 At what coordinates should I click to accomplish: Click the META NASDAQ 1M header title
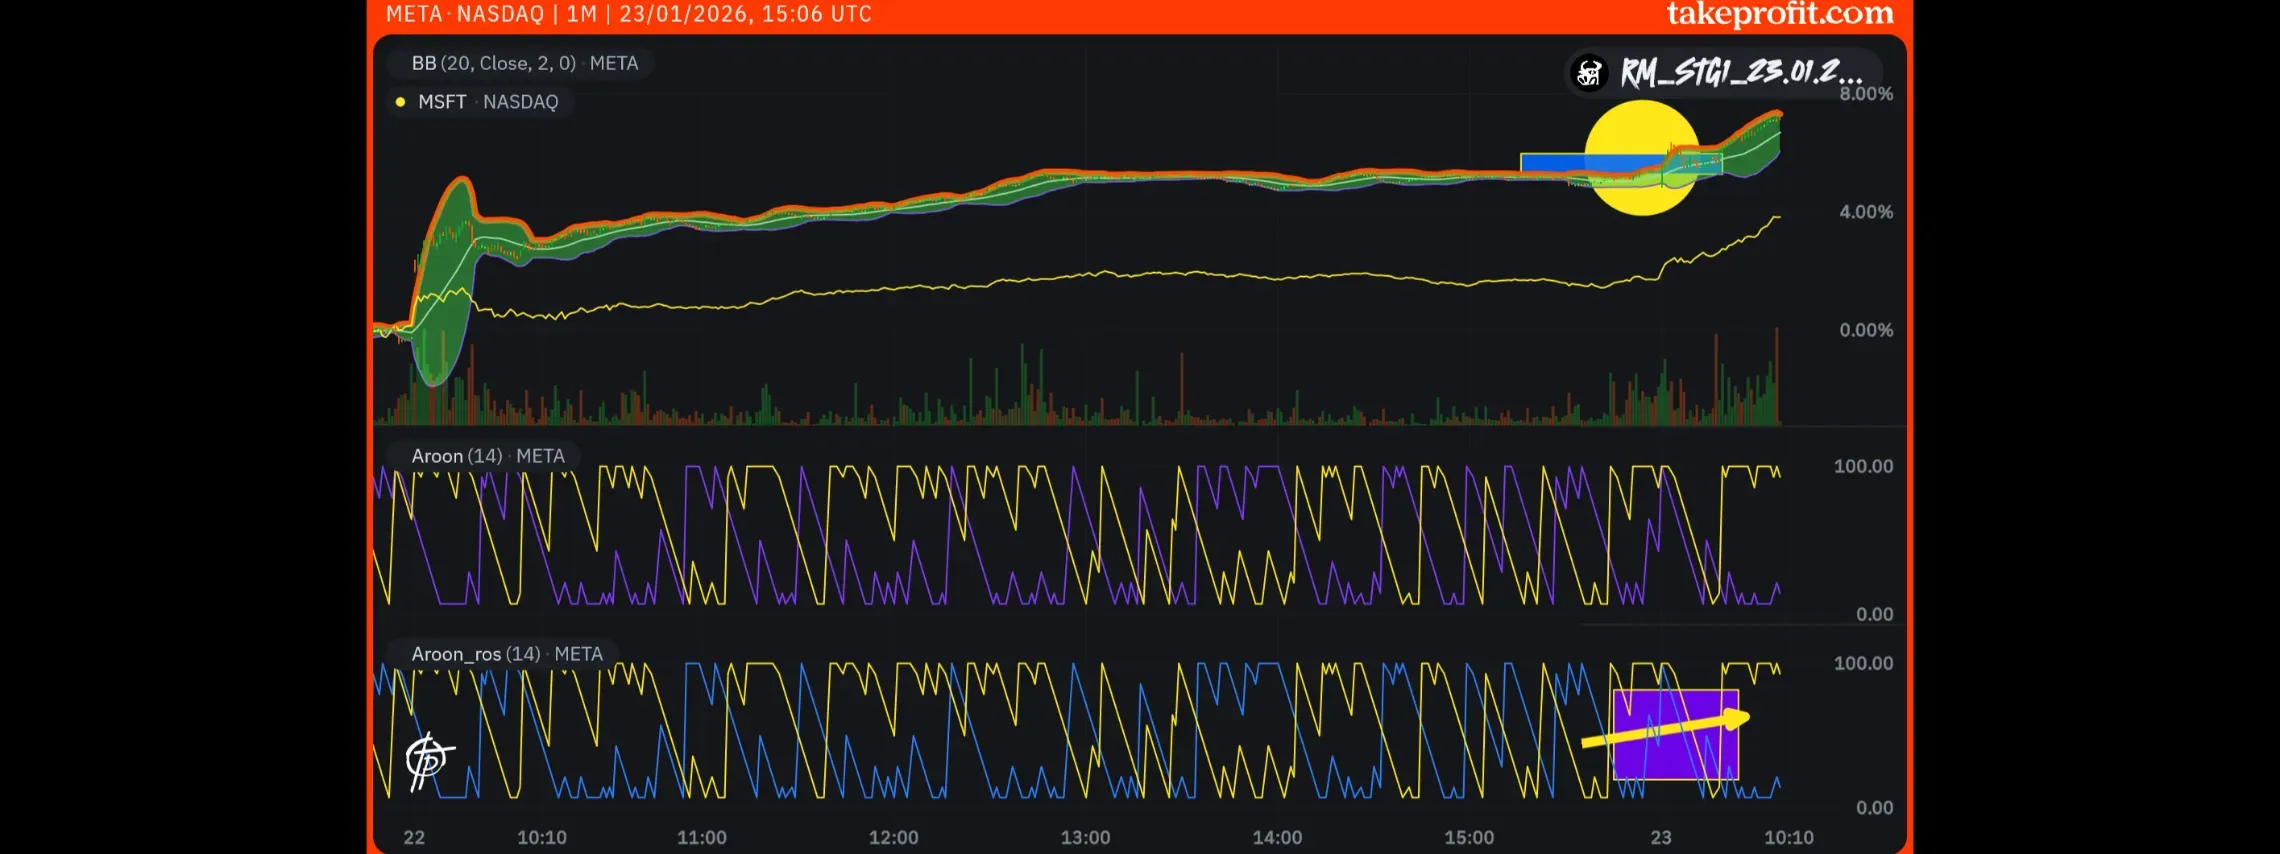[628, 14]
